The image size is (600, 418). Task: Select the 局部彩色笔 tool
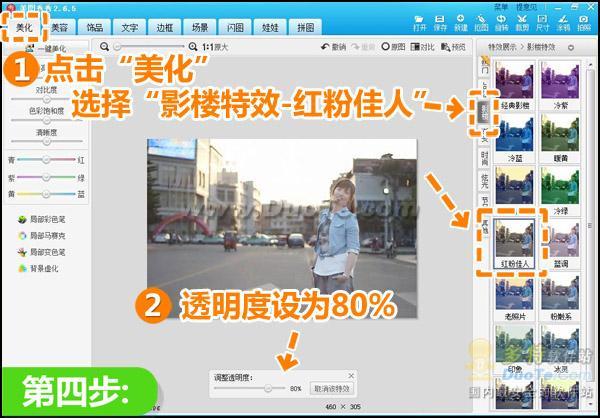click(42, 220)
